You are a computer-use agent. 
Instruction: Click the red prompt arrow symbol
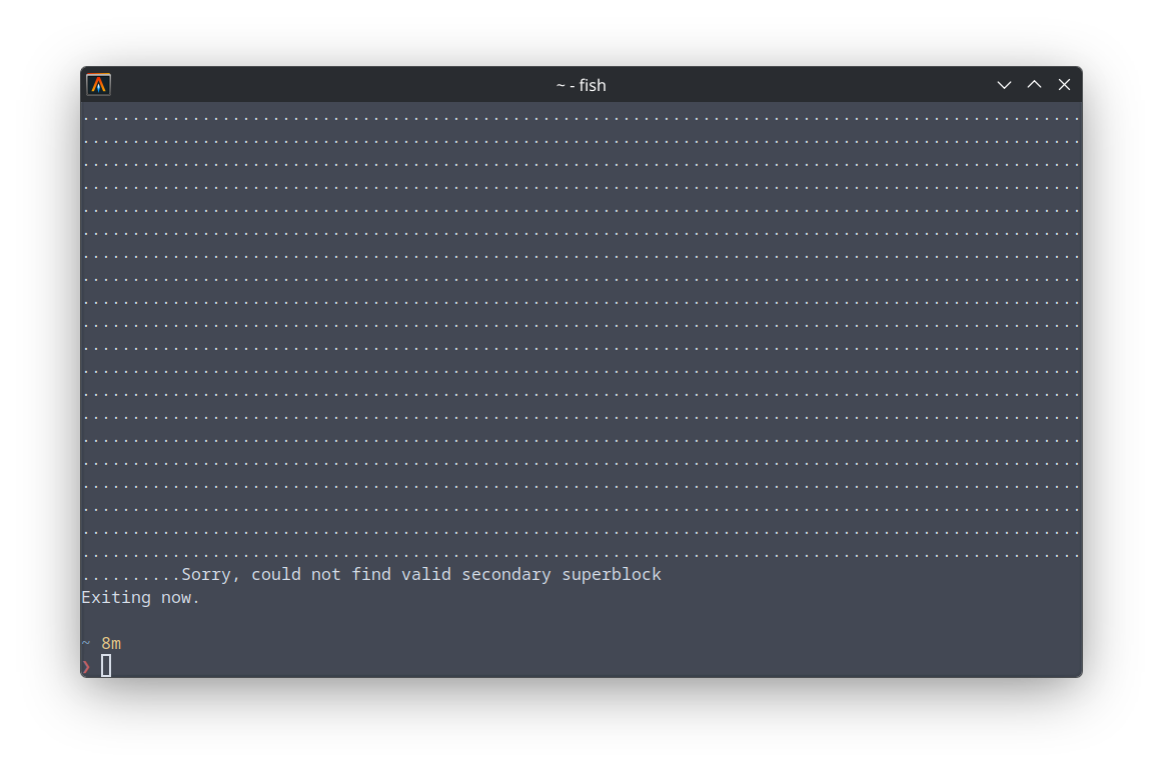[86, 666]
